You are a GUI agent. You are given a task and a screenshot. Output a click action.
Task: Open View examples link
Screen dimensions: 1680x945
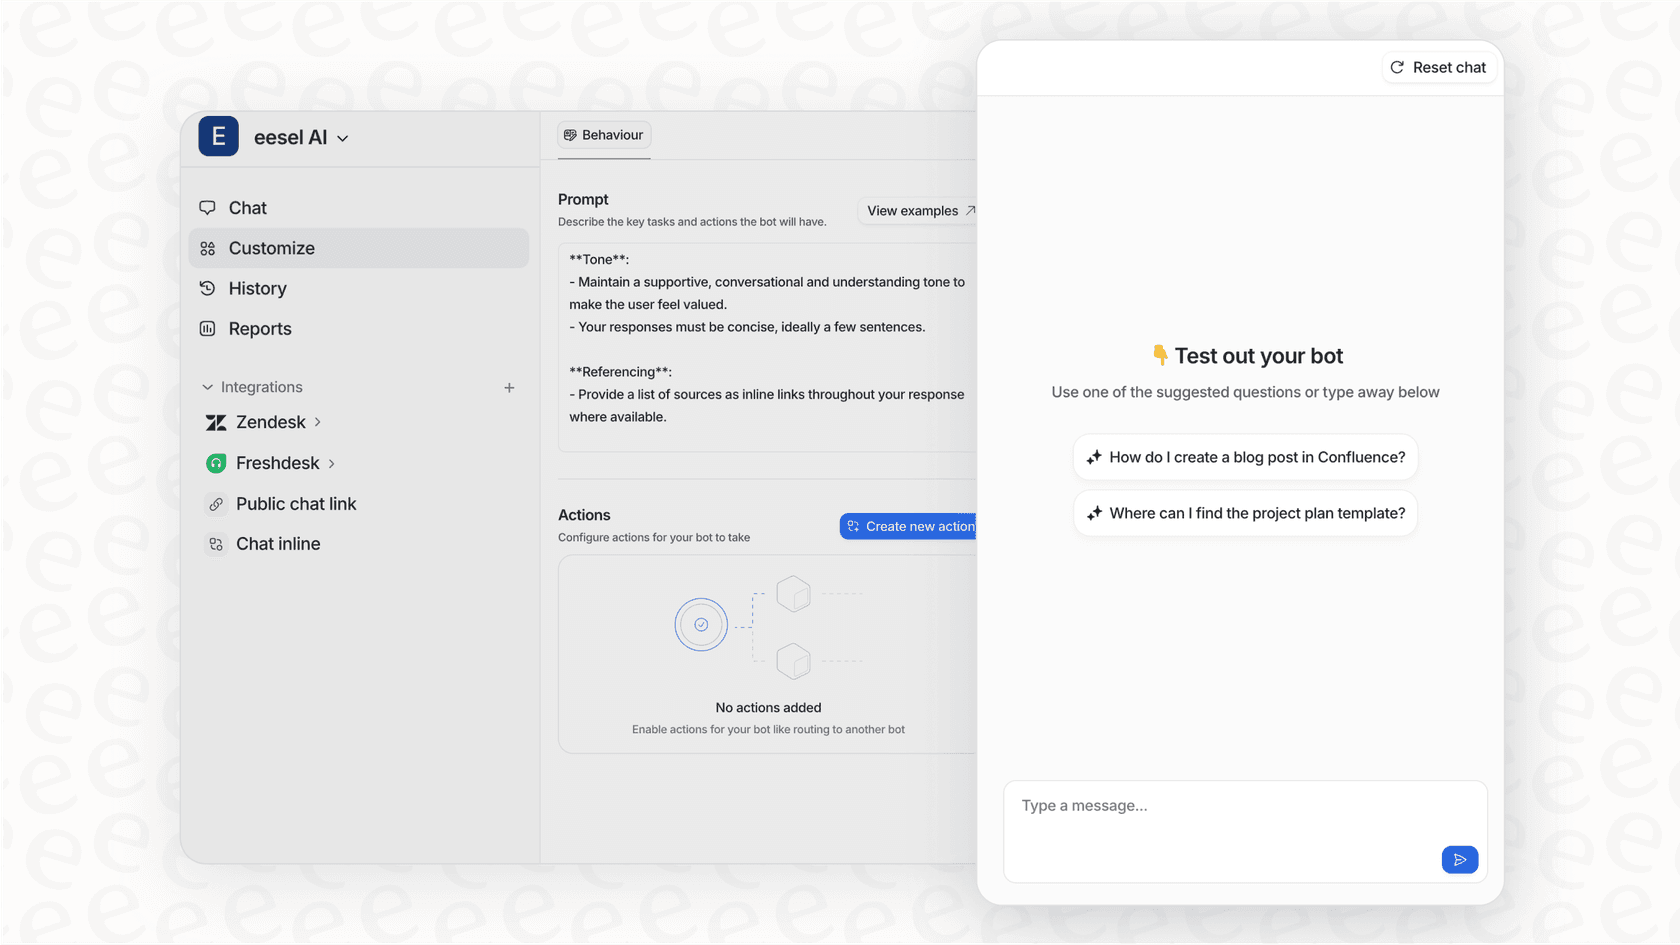[x=917, y=211]
